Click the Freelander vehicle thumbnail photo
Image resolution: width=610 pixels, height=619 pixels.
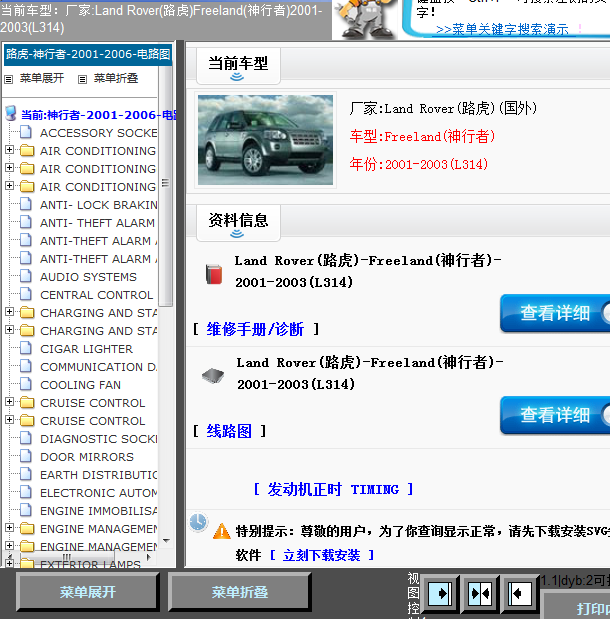(x=265, y=140)
